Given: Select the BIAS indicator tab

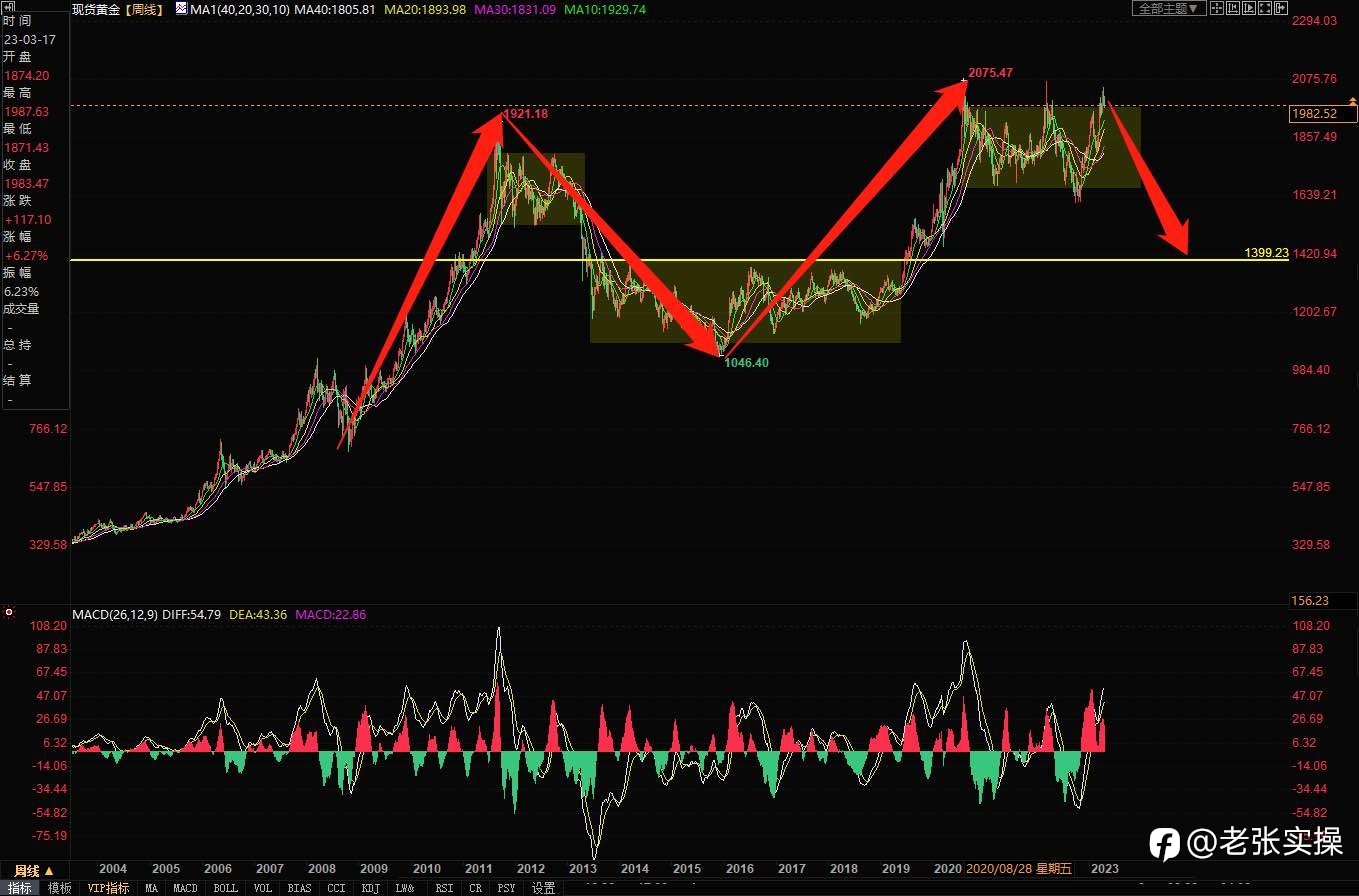Looking at the screenshot, I should [x=299, y=888].
